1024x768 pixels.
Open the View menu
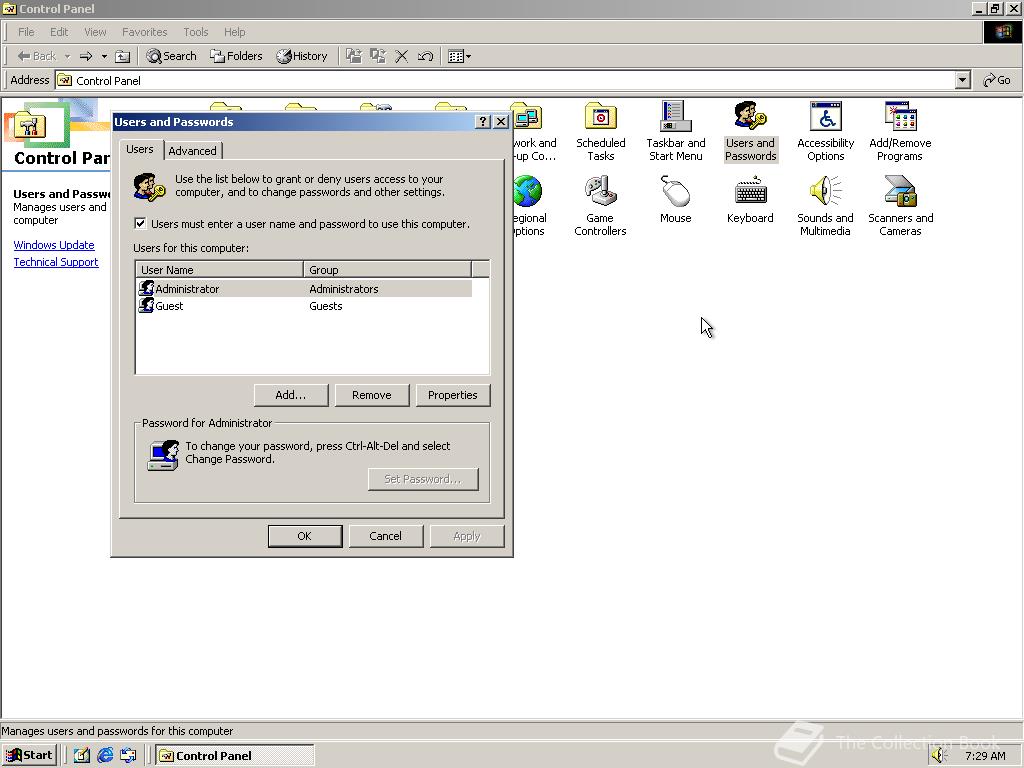95,32
